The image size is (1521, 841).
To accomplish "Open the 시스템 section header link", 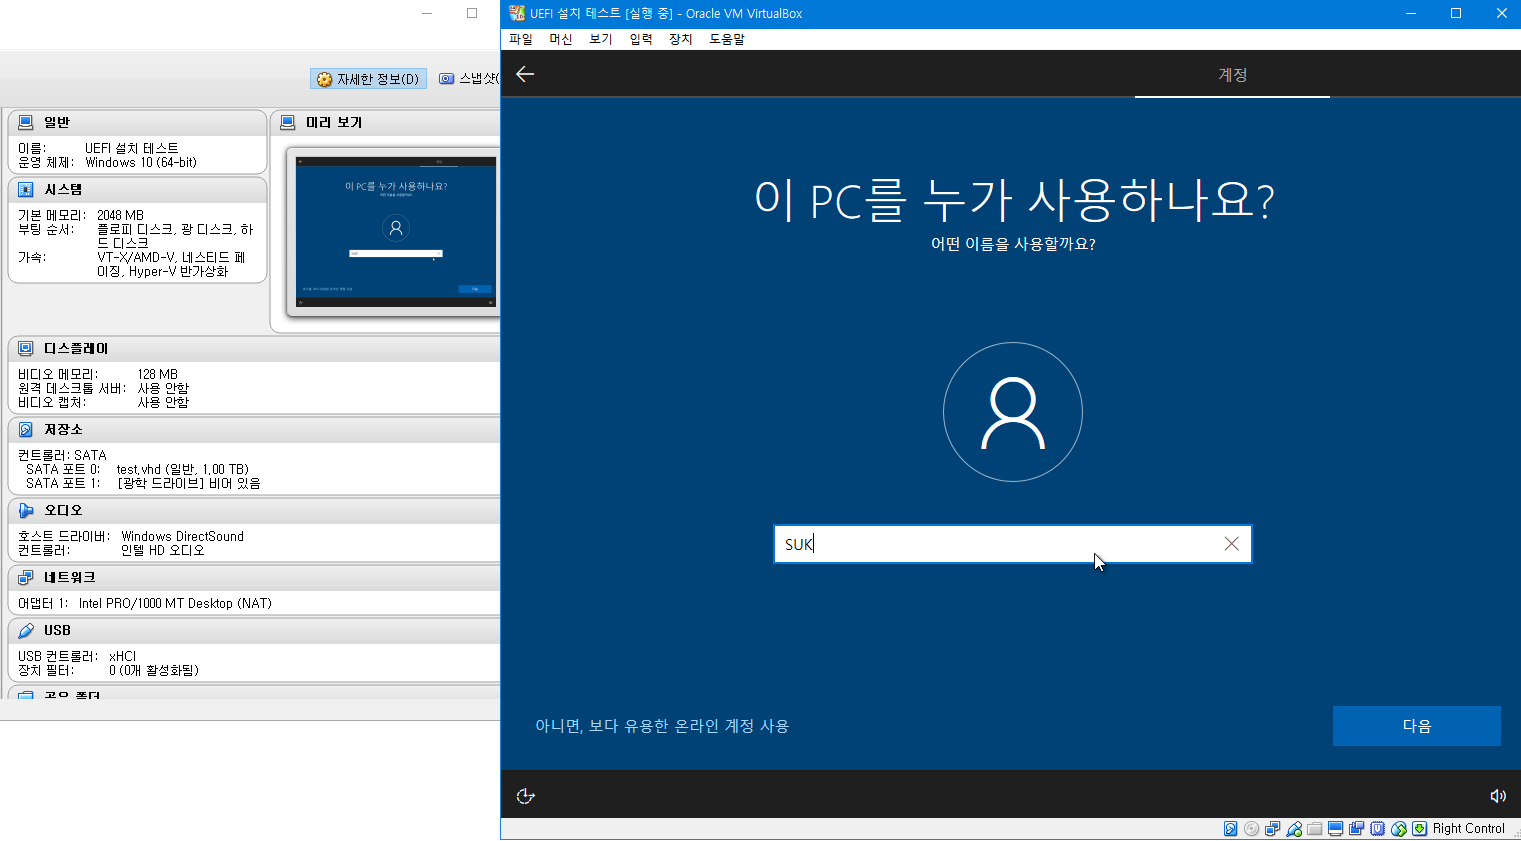I will (x=63, y=189).
